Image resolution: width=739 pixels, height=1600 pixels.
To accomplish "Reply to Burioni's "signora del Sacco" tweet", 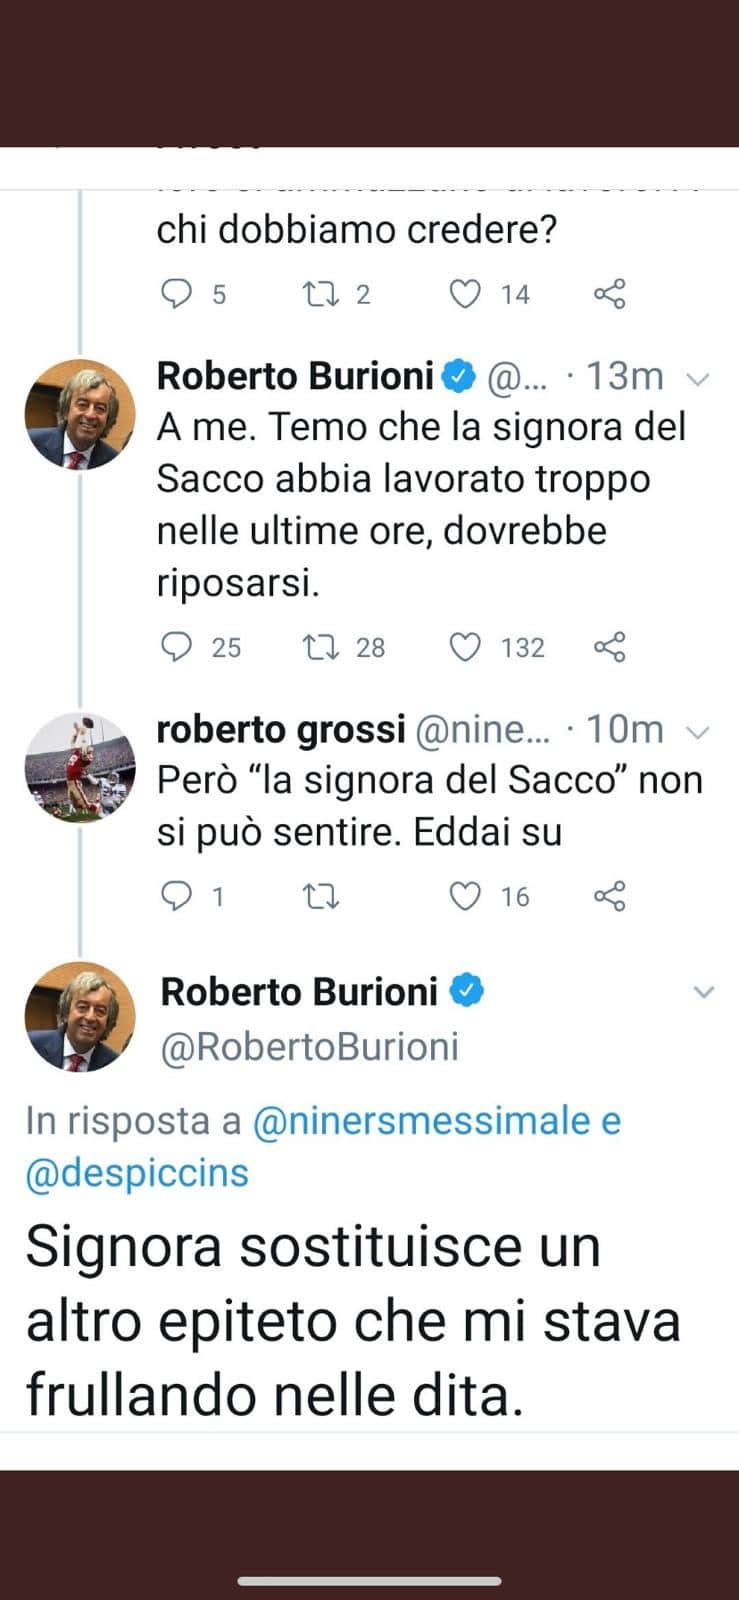I will [177, 647].
